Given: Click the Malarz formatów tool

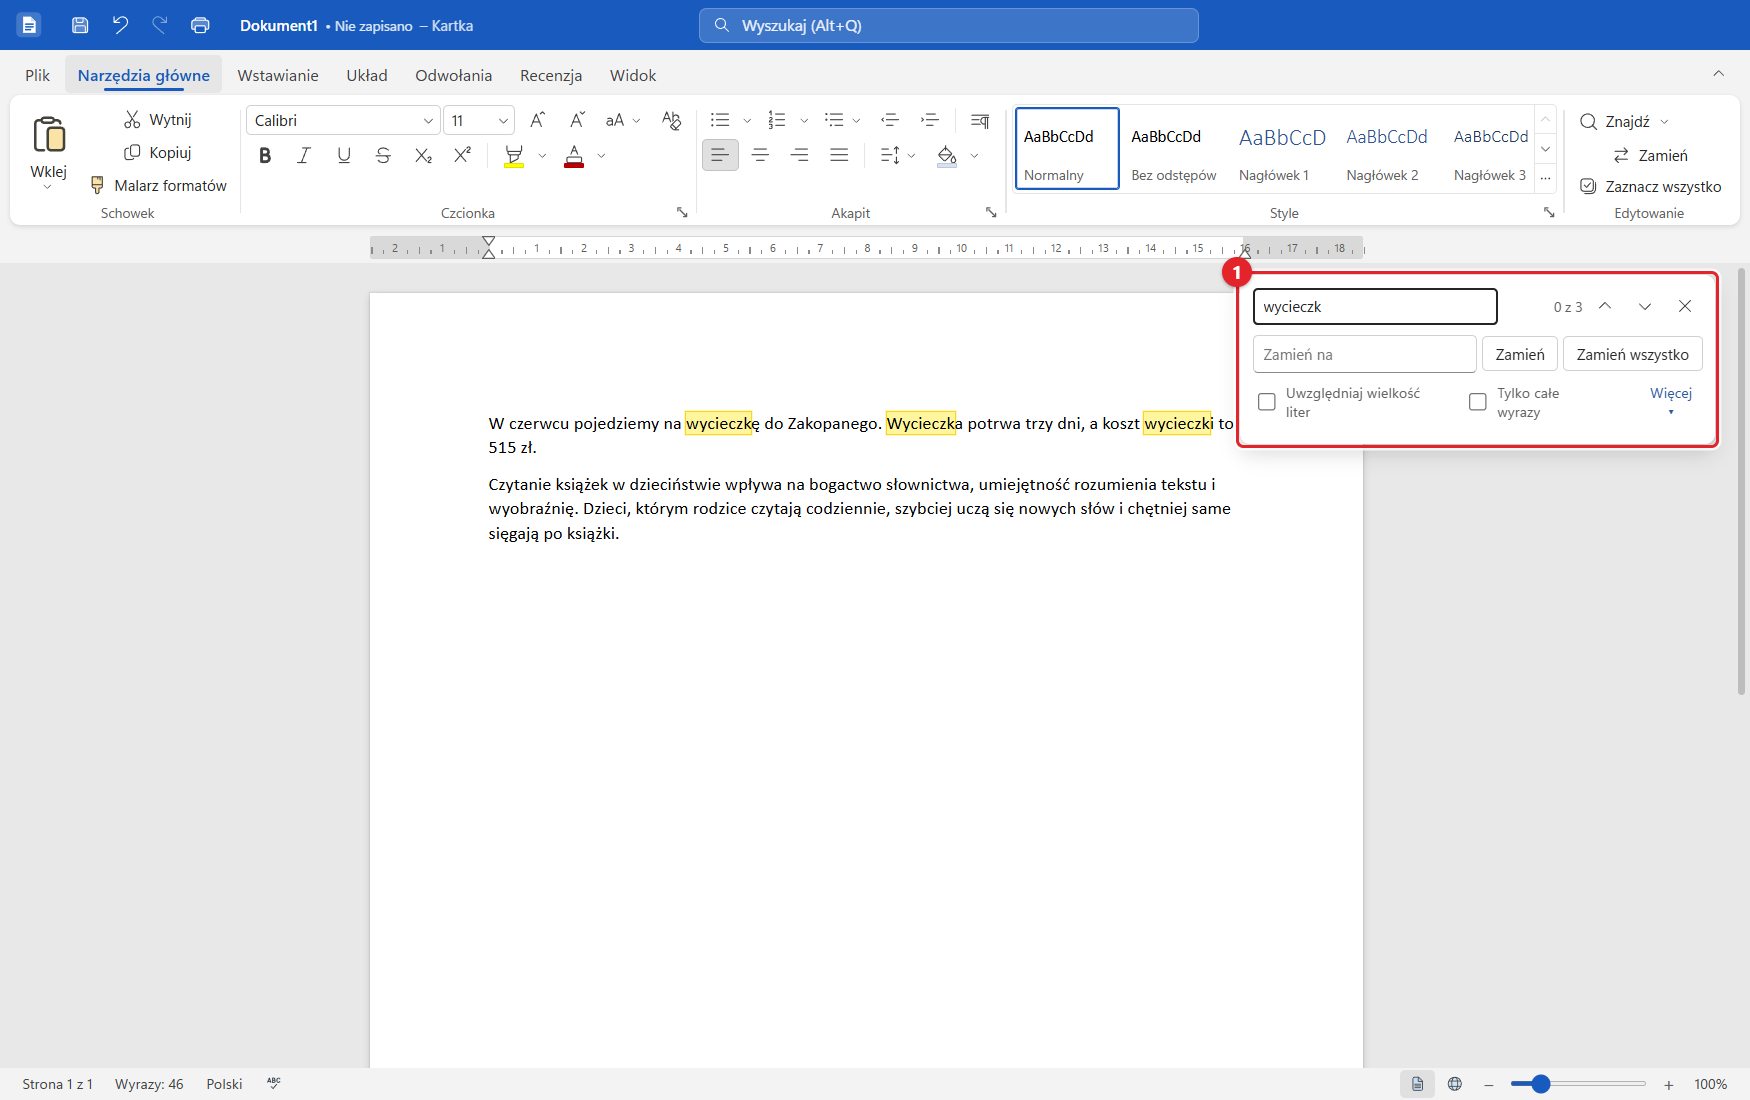Looking at the screenshot, I should tap(159, 185).
